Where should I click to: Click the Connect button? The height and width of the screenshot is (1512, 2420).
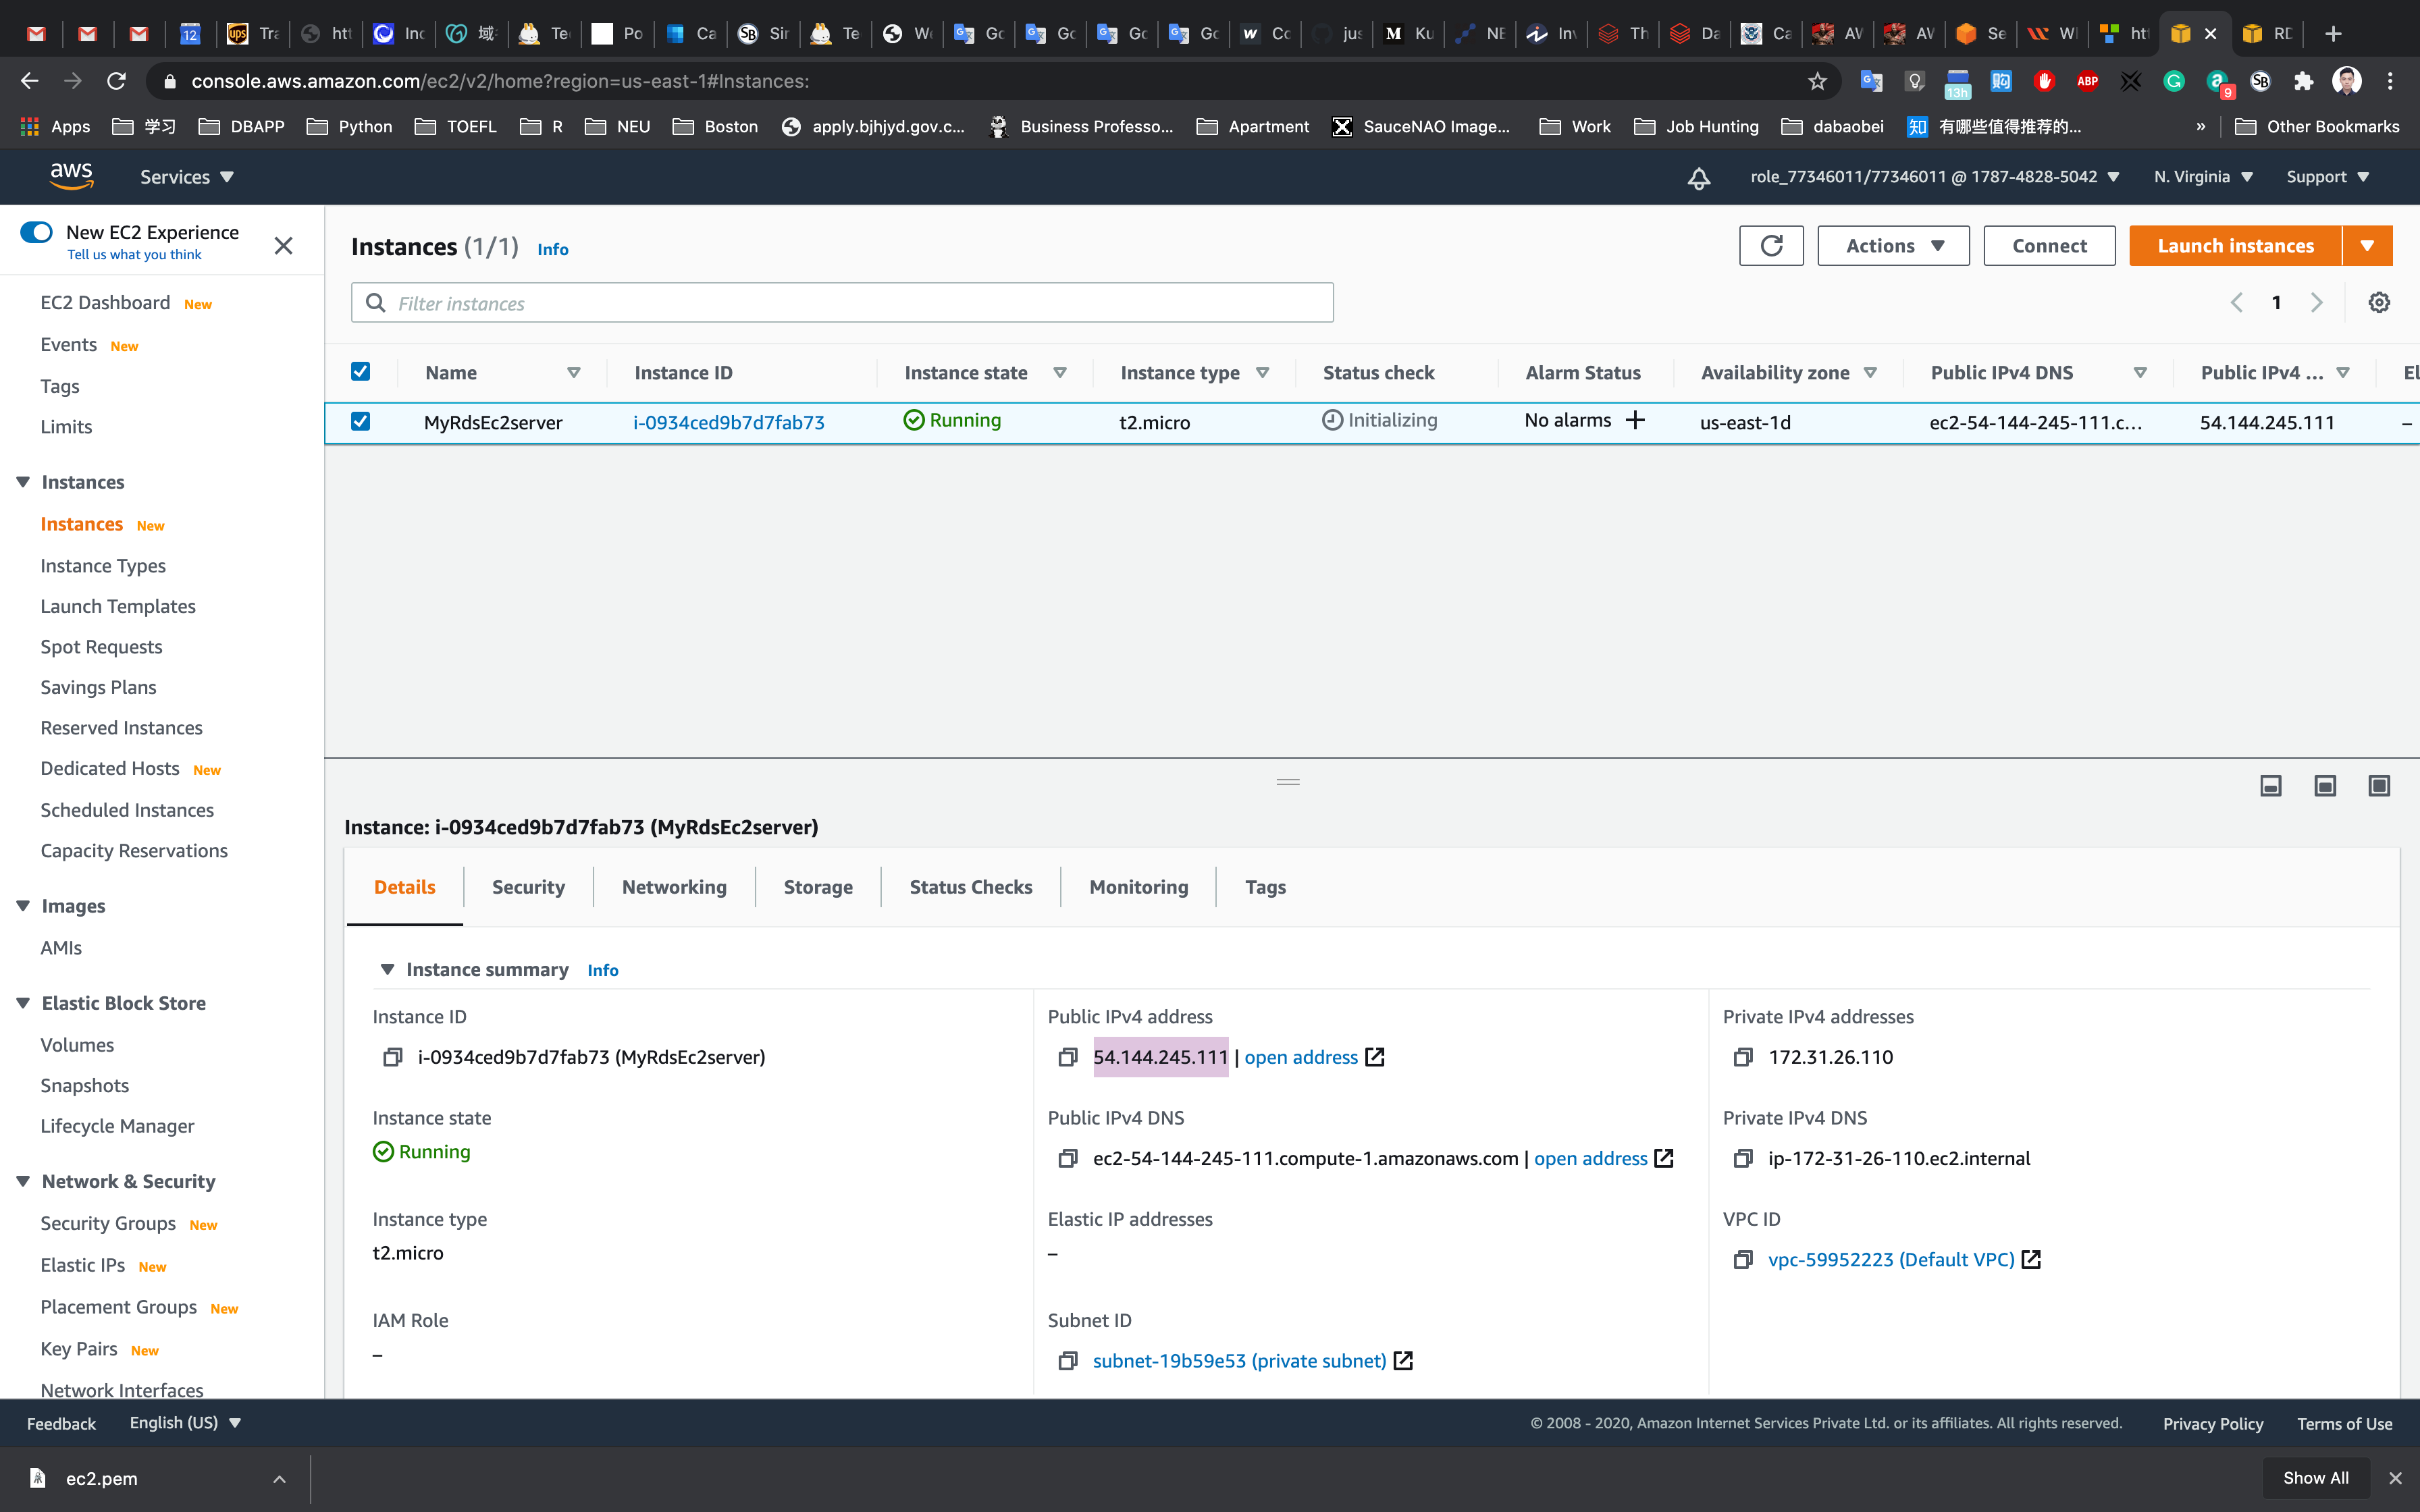tap(2049, 246)
